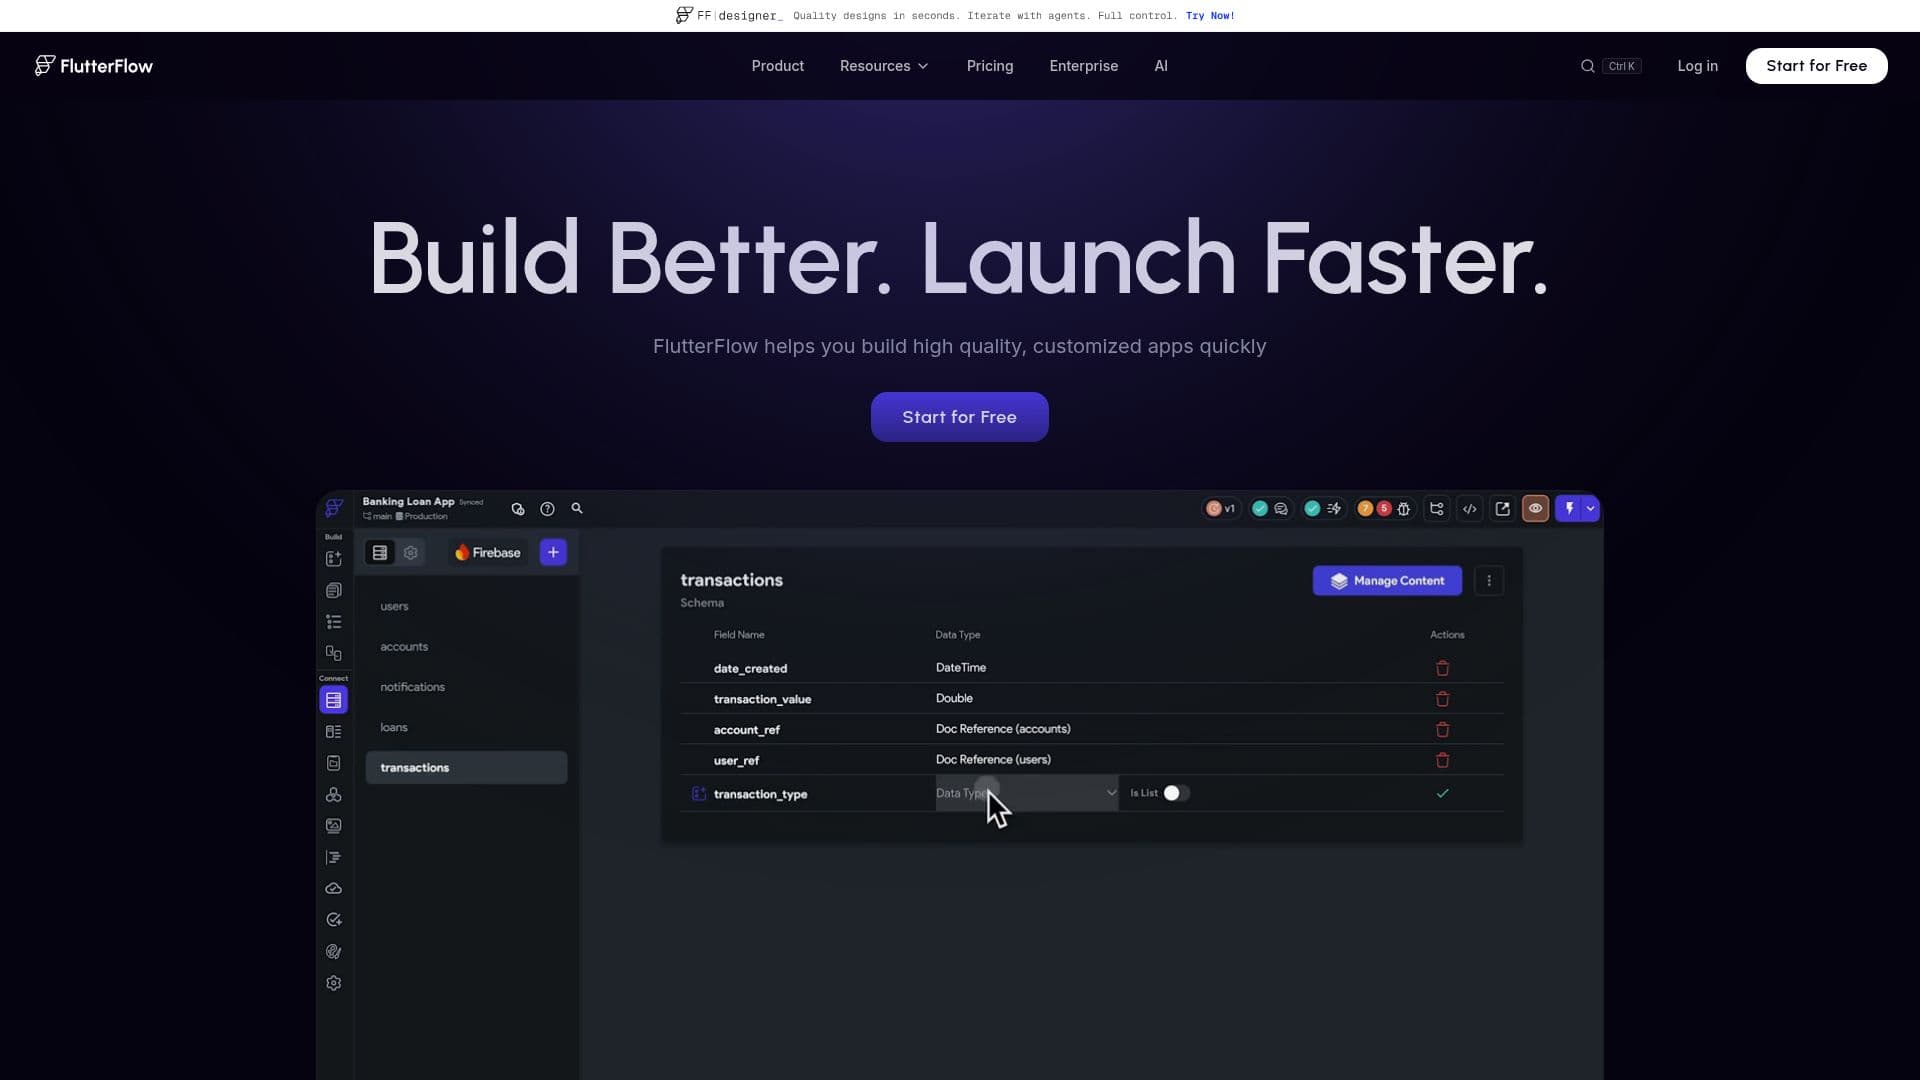Click the purple Start for Free hero button

pos(960,417)
